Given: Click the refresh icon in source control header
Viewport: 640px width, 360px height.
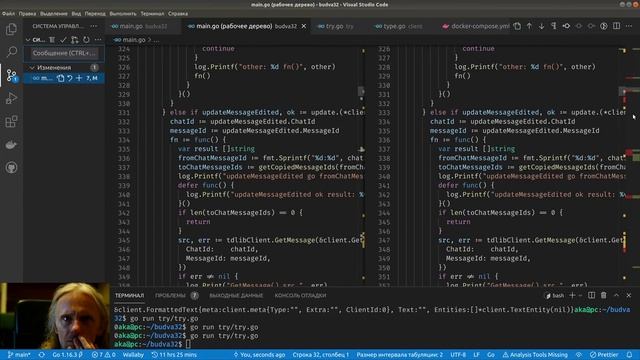Looking at the screenshot, I should click(x=86, y=40).
